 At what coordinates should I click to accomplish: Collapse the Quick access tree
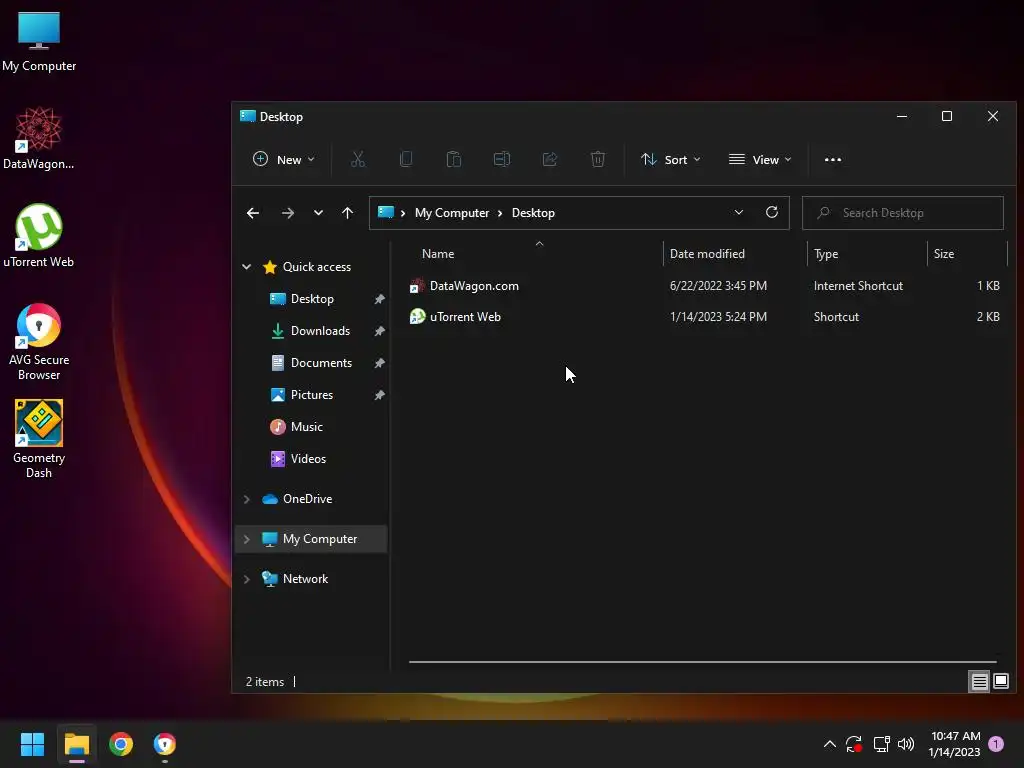[247, 266]
